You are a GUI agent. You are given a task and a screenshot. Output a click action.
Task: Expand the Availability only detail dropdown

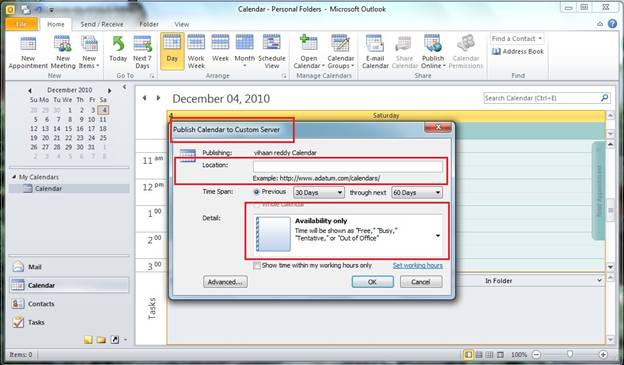[x=438, y=236]
